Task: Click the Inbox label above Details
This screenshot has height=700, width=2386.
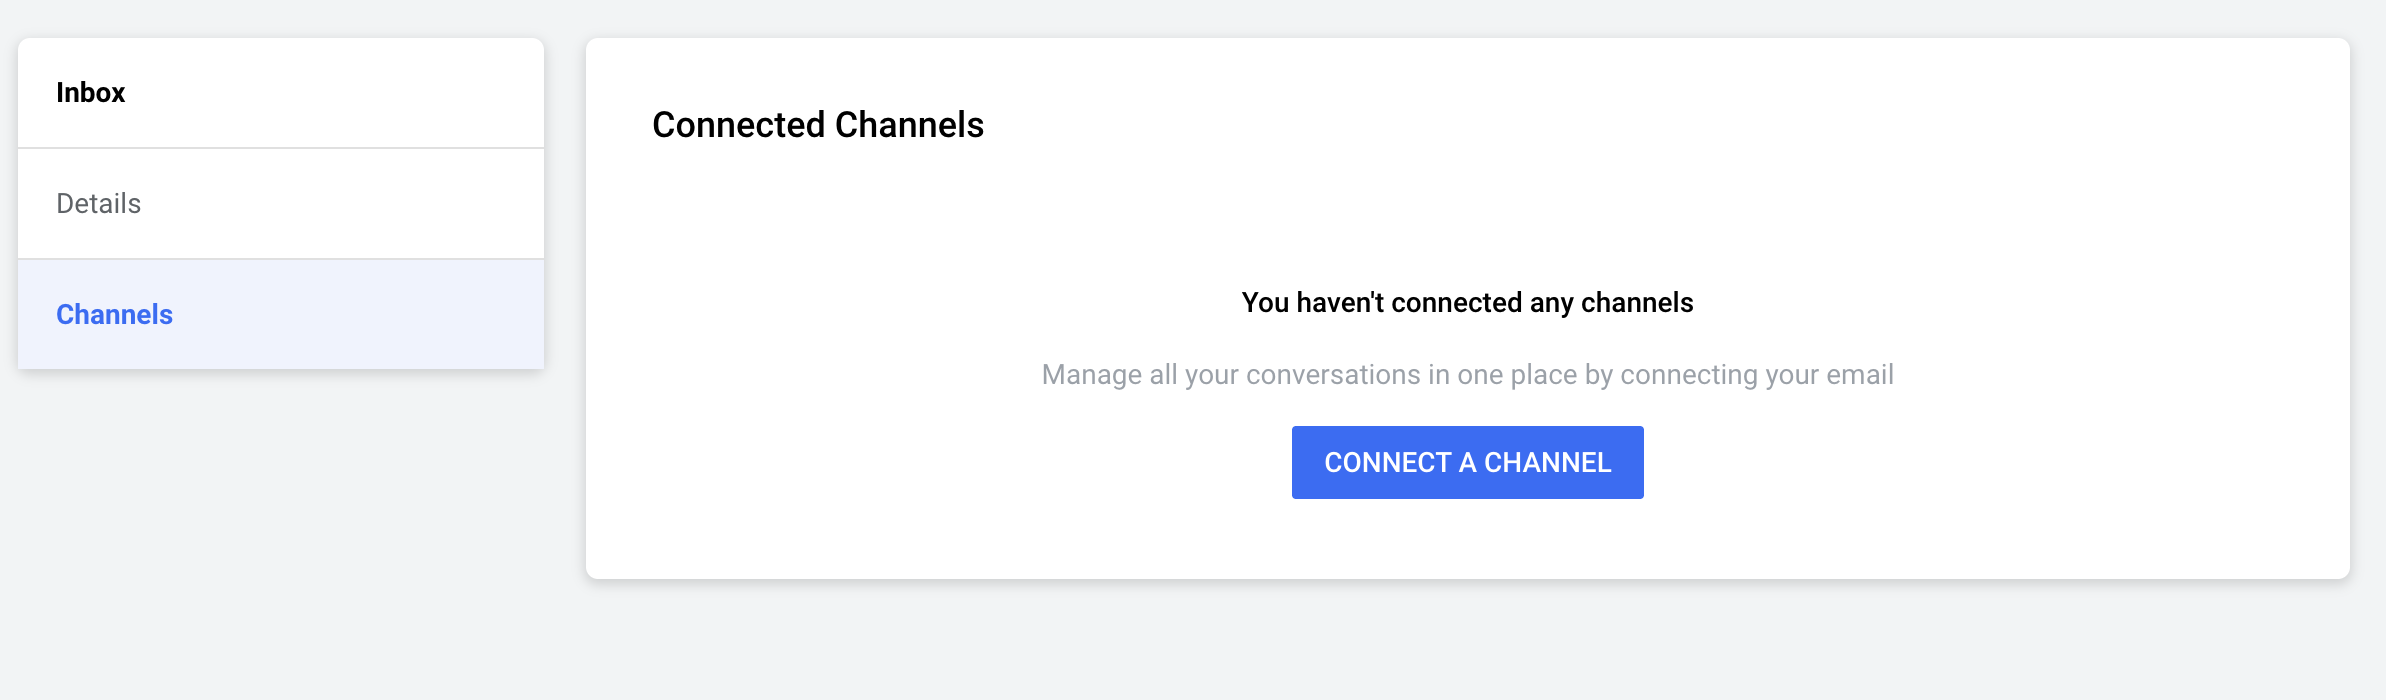Action: coord(91,93)
